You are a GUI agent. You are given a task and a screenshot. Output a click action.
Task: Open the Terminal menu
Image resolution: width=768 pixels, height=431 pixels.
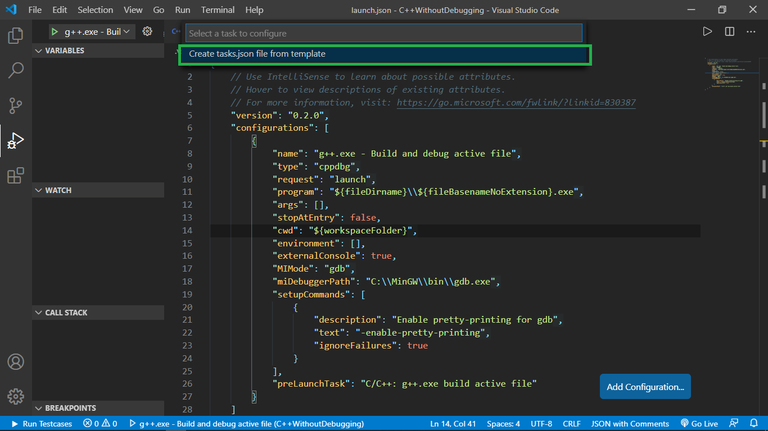[217, 9]
